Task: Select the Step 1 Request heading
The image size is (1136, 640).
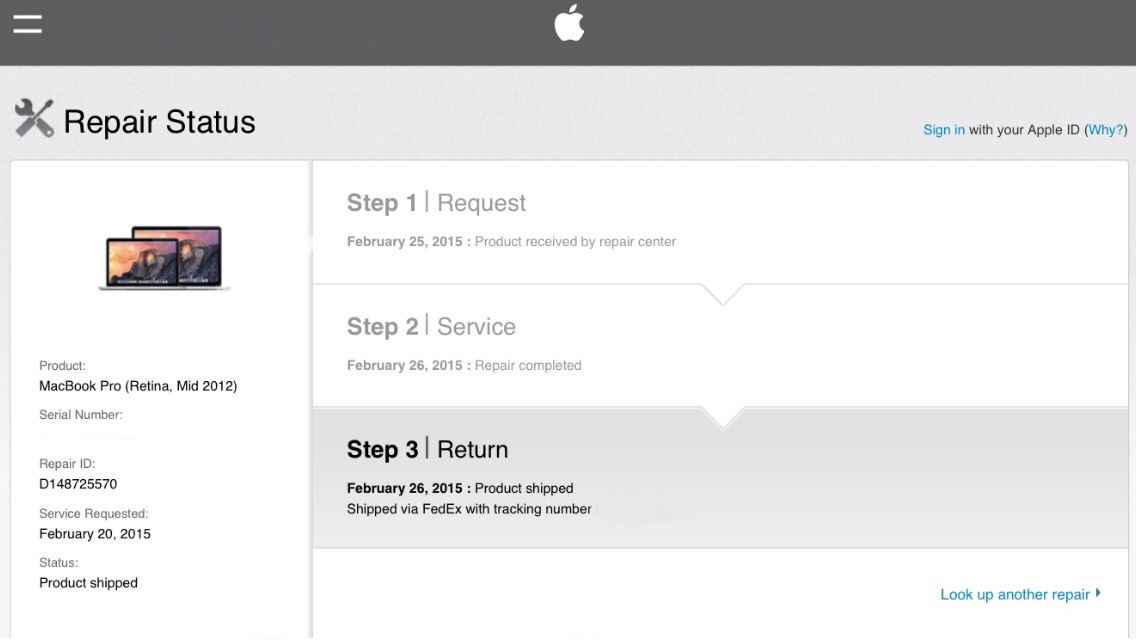Action: tap(436, 203)
